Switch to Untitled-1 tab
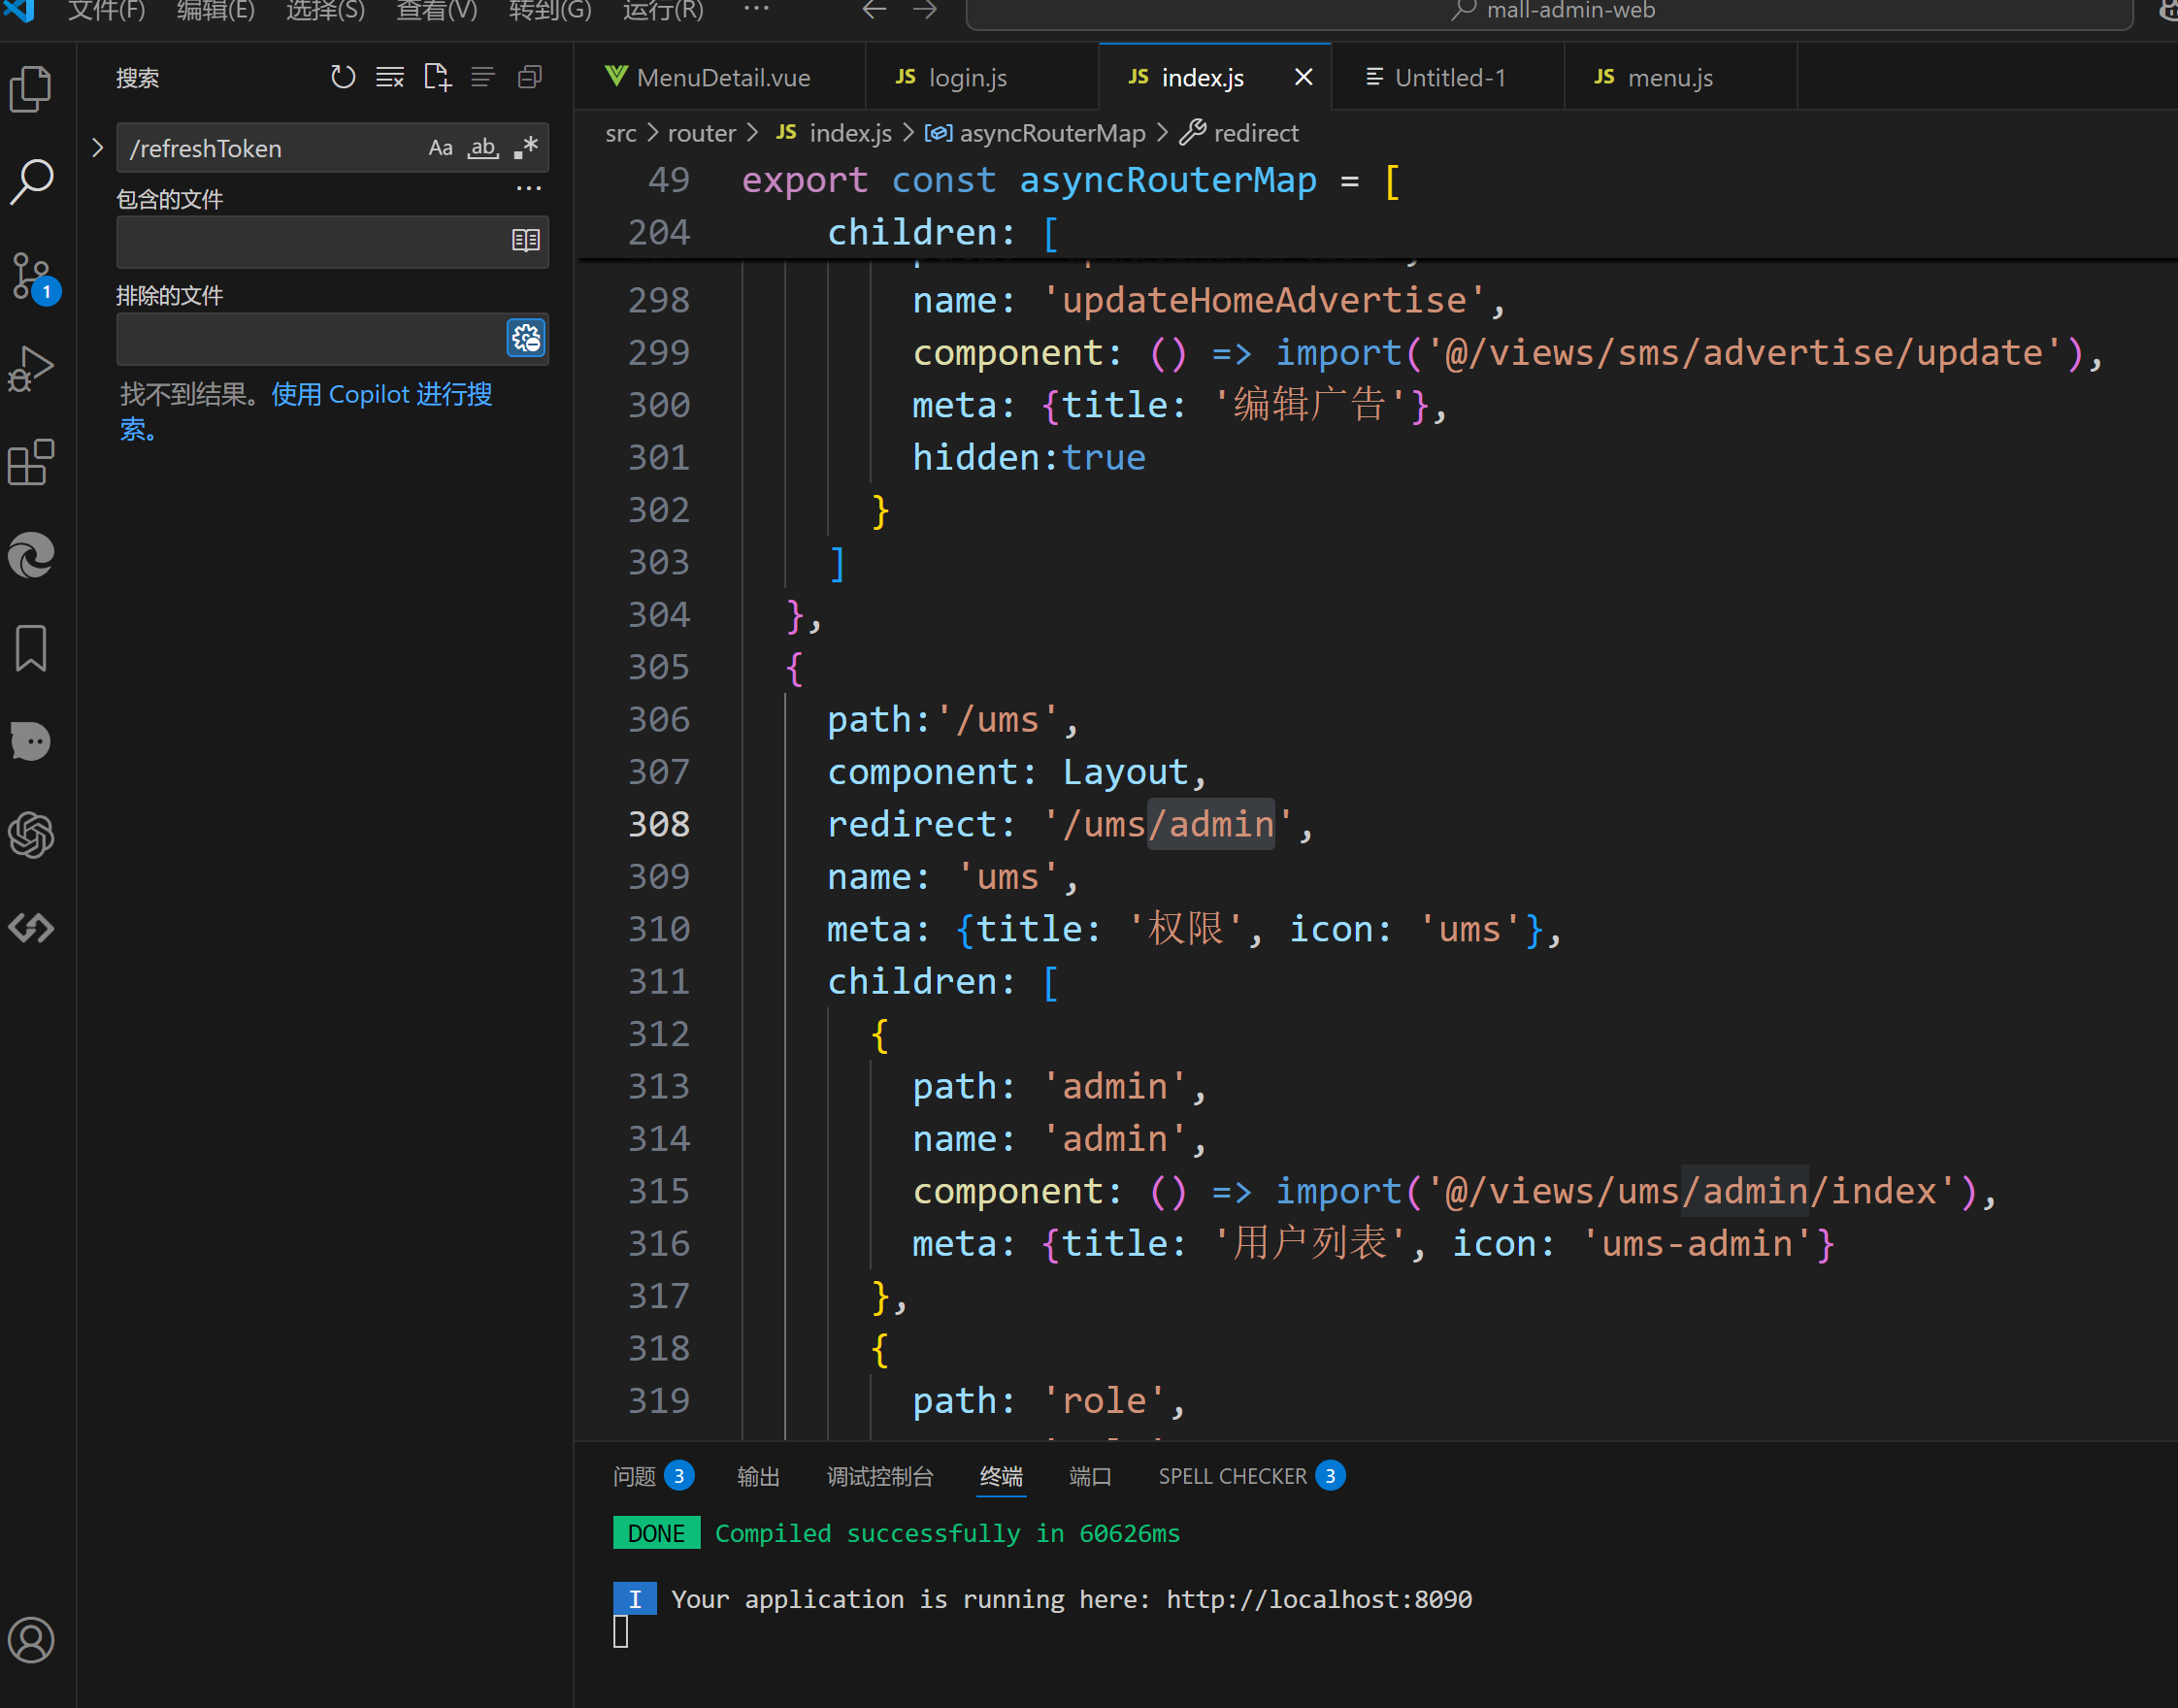This screenshot has width=2178, height=1708. point(1448,77)
